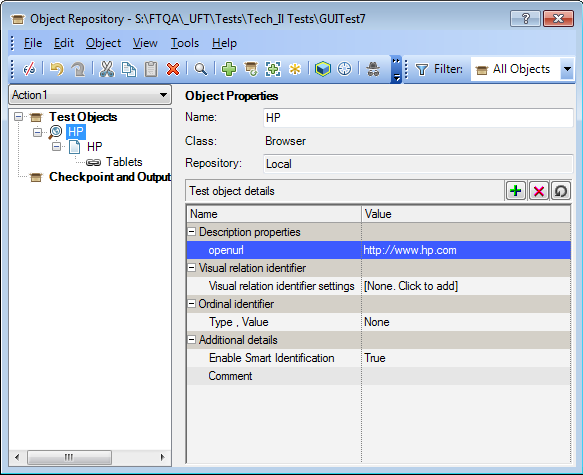Click the Find magnifier icon
The image size is (583, 475).
click(201, 69)
